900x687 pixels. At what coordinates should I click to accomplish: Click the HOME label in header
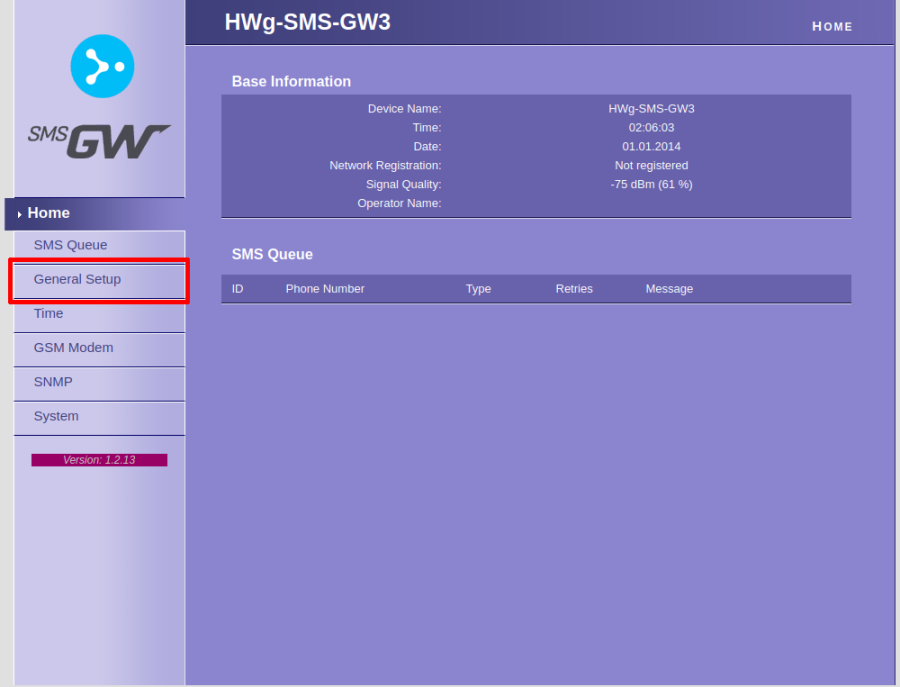pos(832,27)
